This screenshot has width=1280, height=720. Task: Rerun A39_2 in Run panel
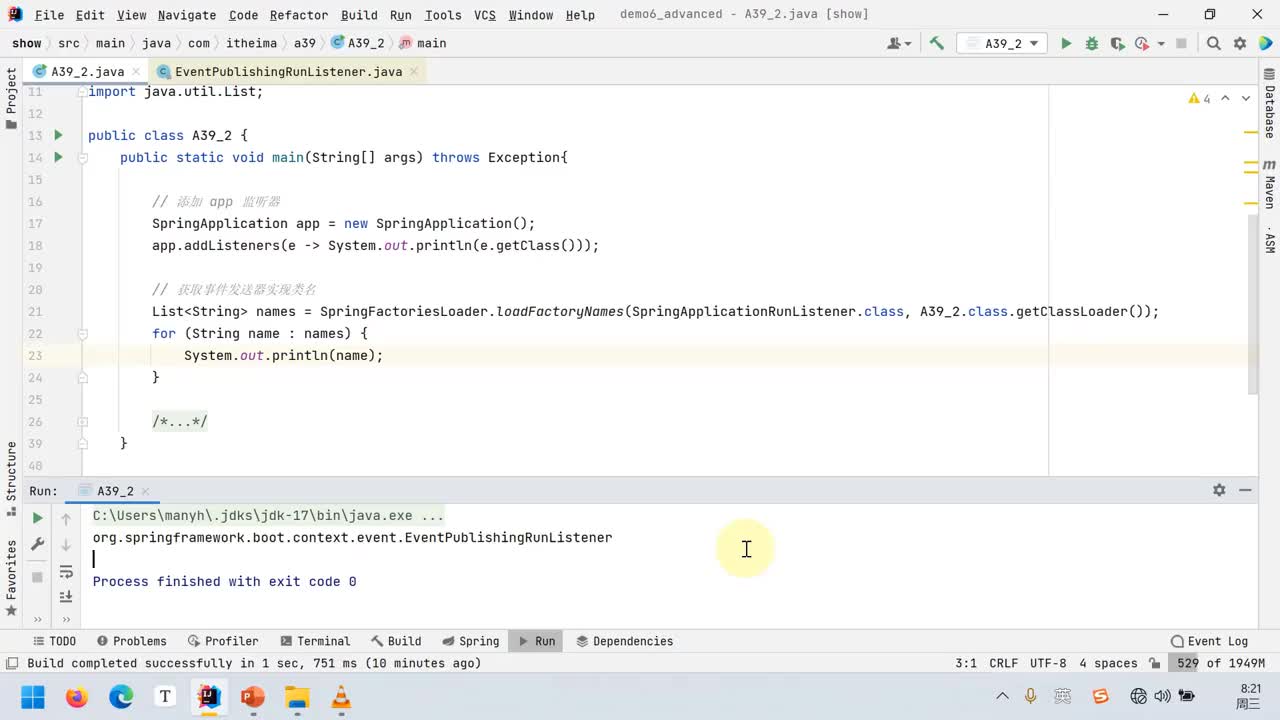pyautogui.click(x=37, y=518)
